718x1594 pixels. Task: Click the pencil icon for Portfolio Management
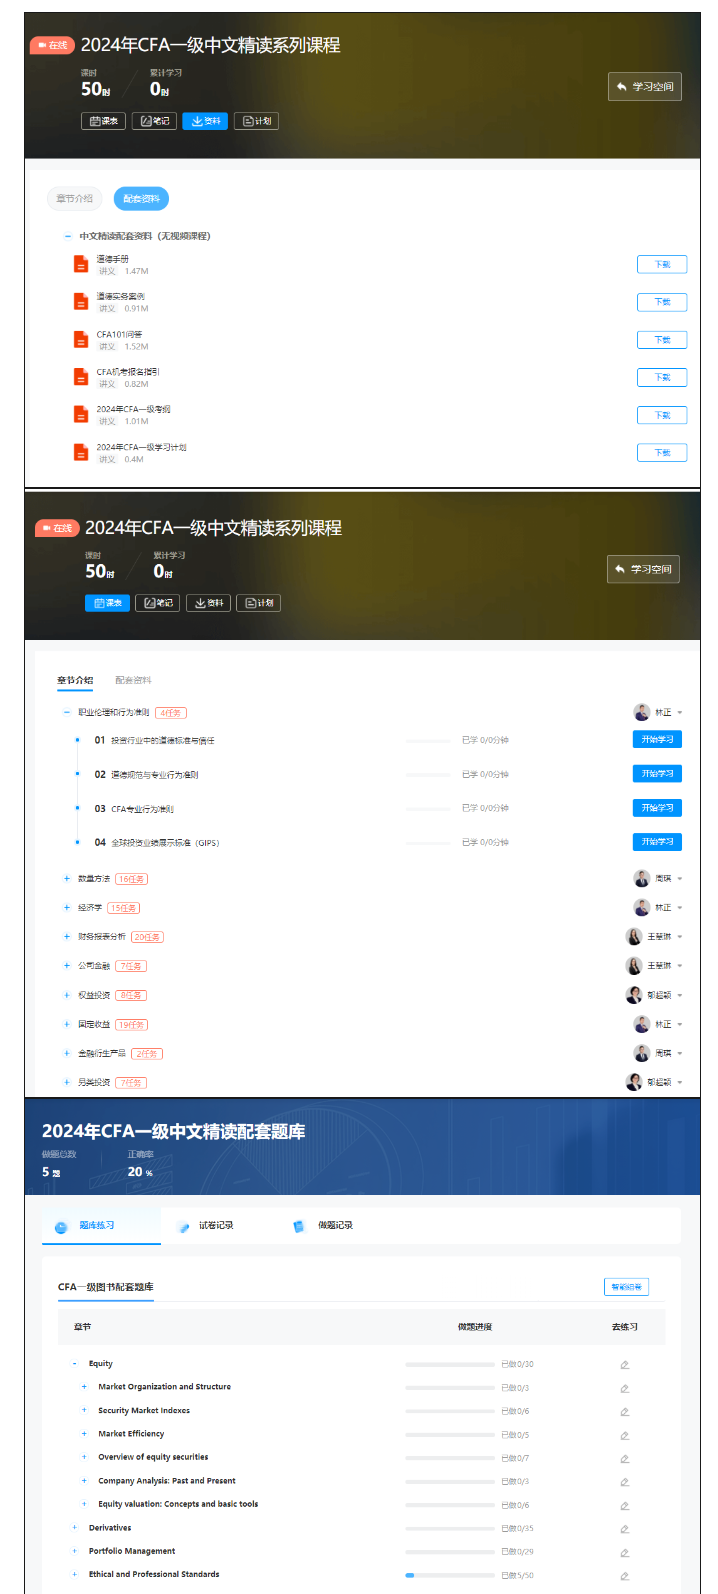624,1553
